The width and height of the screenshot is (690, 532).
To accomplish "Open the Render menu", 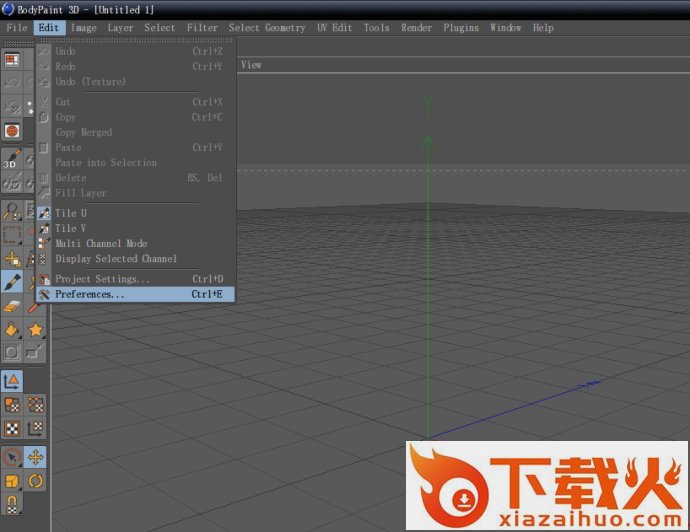I will click(416, 28).
